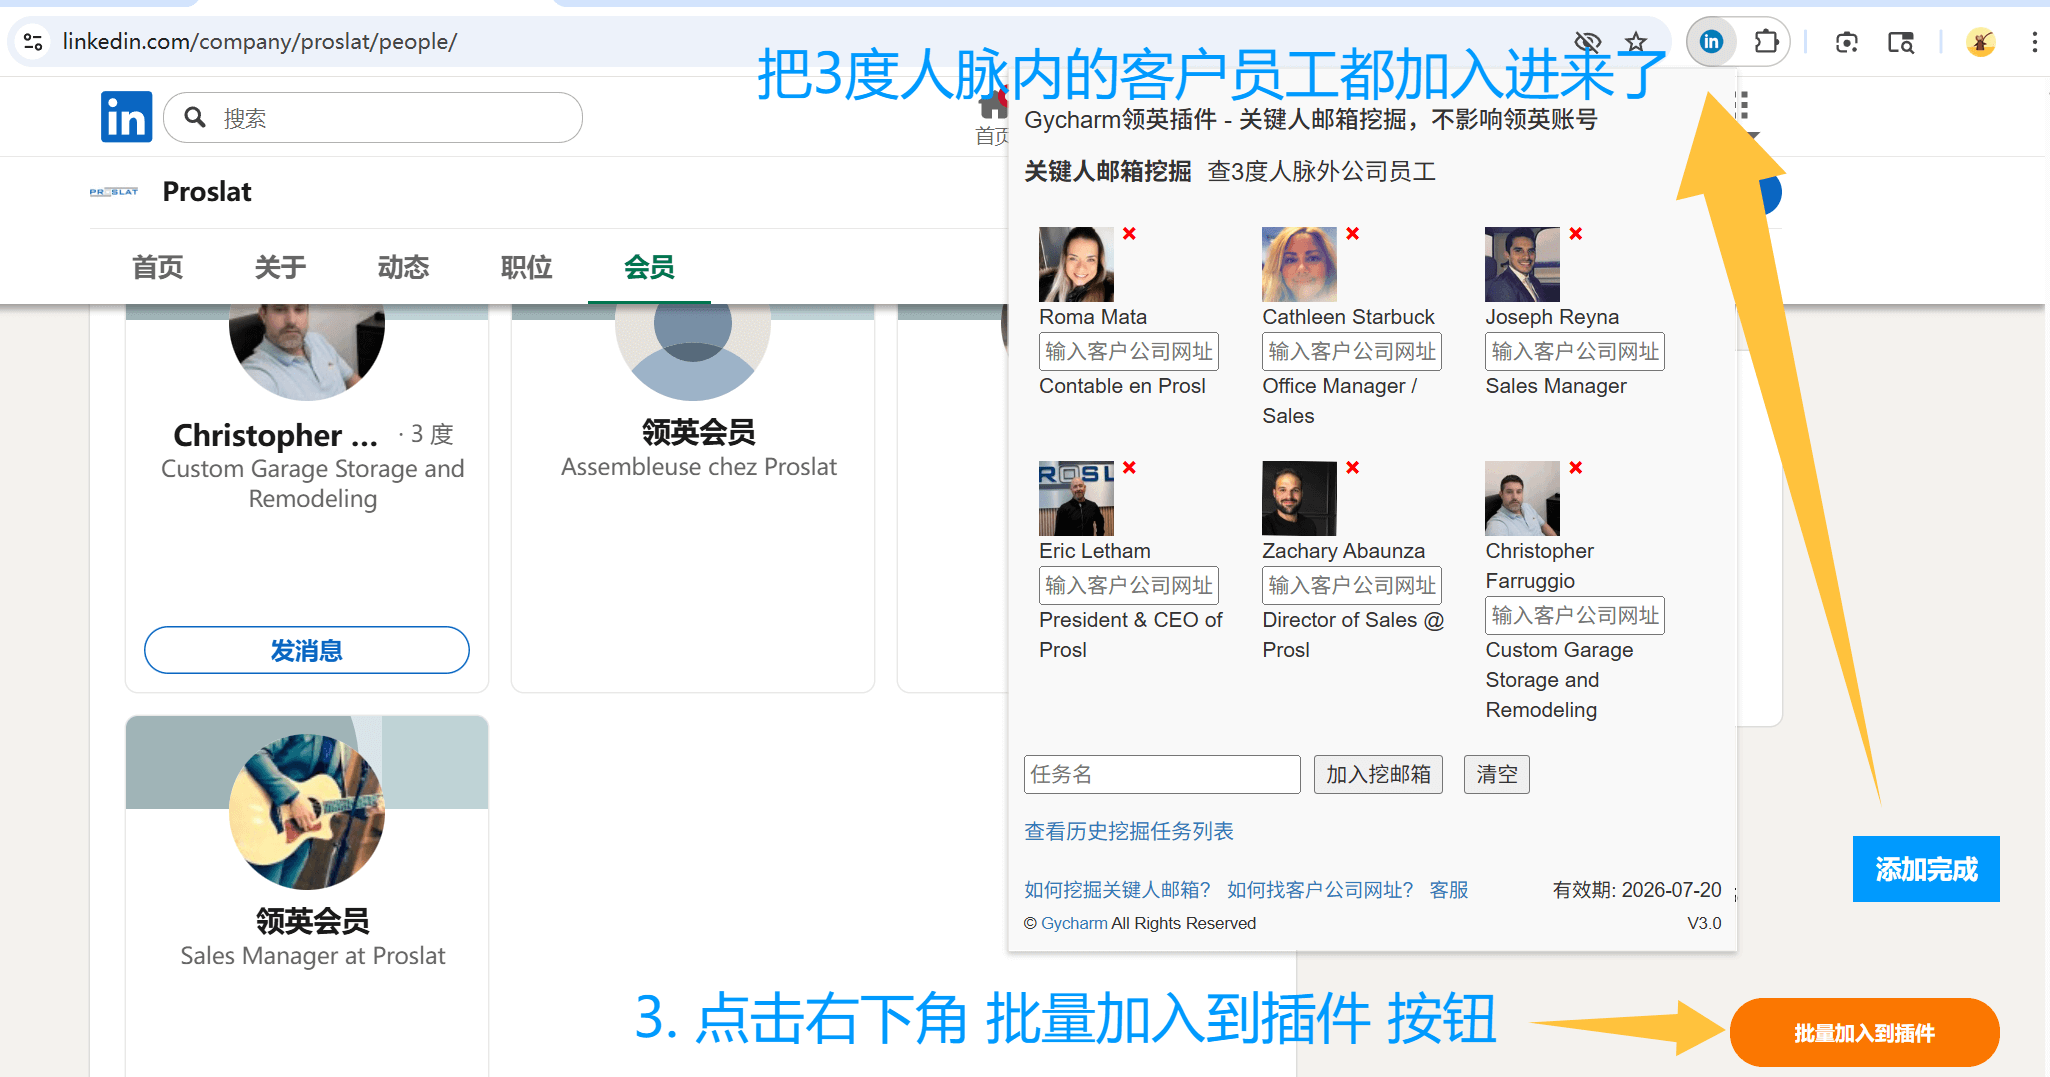This screenshot has height=1077, width=2050.
Task: Click the 'Christopher ...' member card name
Action: coord(275,435)
